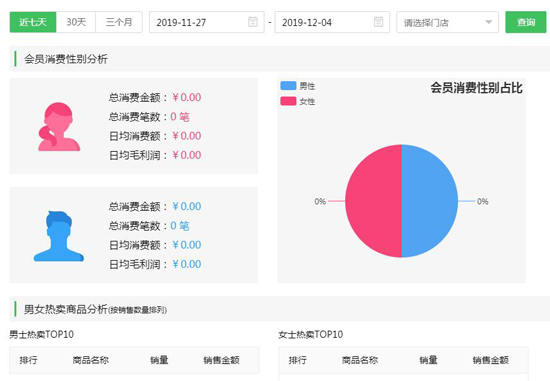Switch to the 三个月 time range tab
The image size is (550, 381).
[119, 22]
